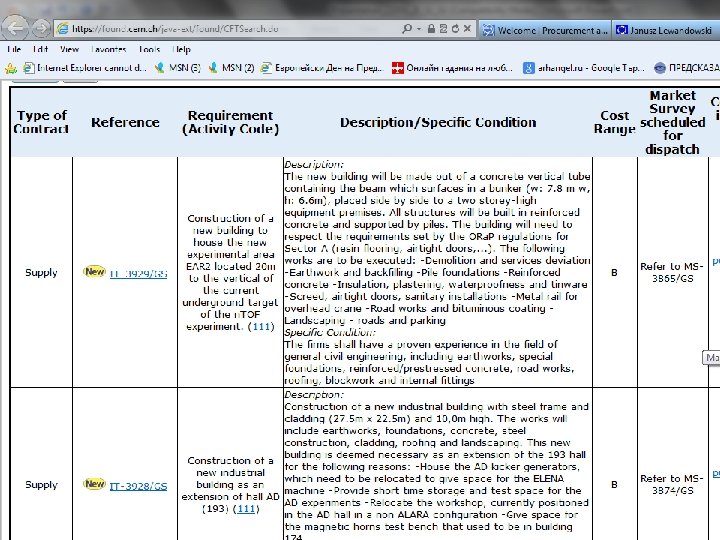The height and width of the screenshot is (540, 720).
Task: Click the page icon in address bar
Action: point(63,28)
